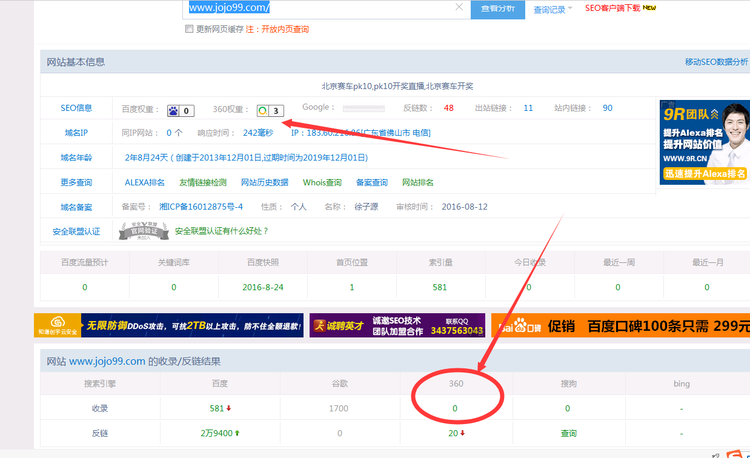Open the Whois查询 link
Viewport: 750px width, 458px height.
[x=322, y=183]
